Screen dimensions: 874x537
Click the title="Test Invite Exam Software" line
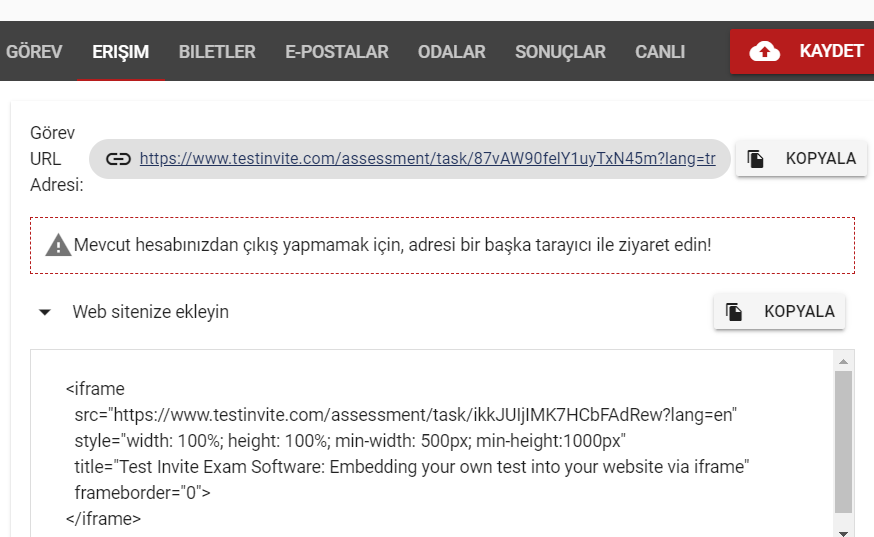click(412, 467)
